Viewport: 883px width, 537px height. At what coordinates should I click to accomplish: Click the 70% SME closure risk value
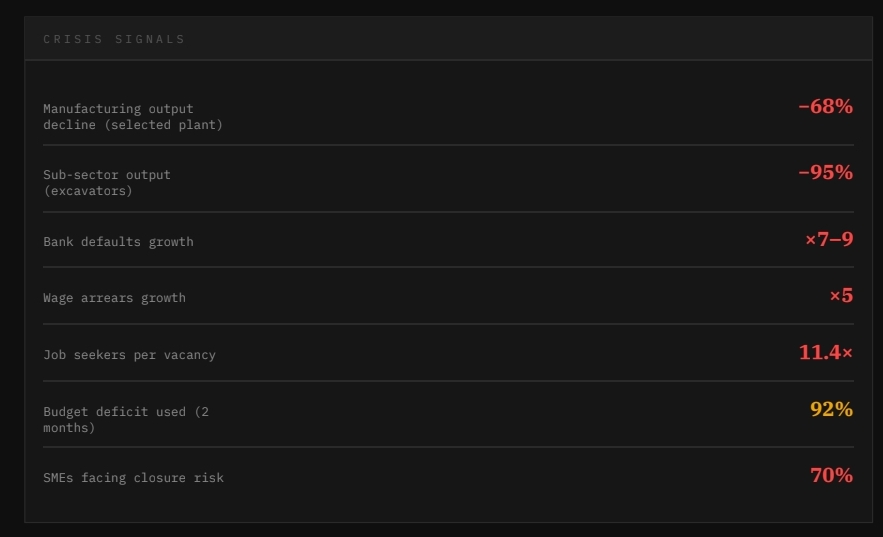(831, 476)
